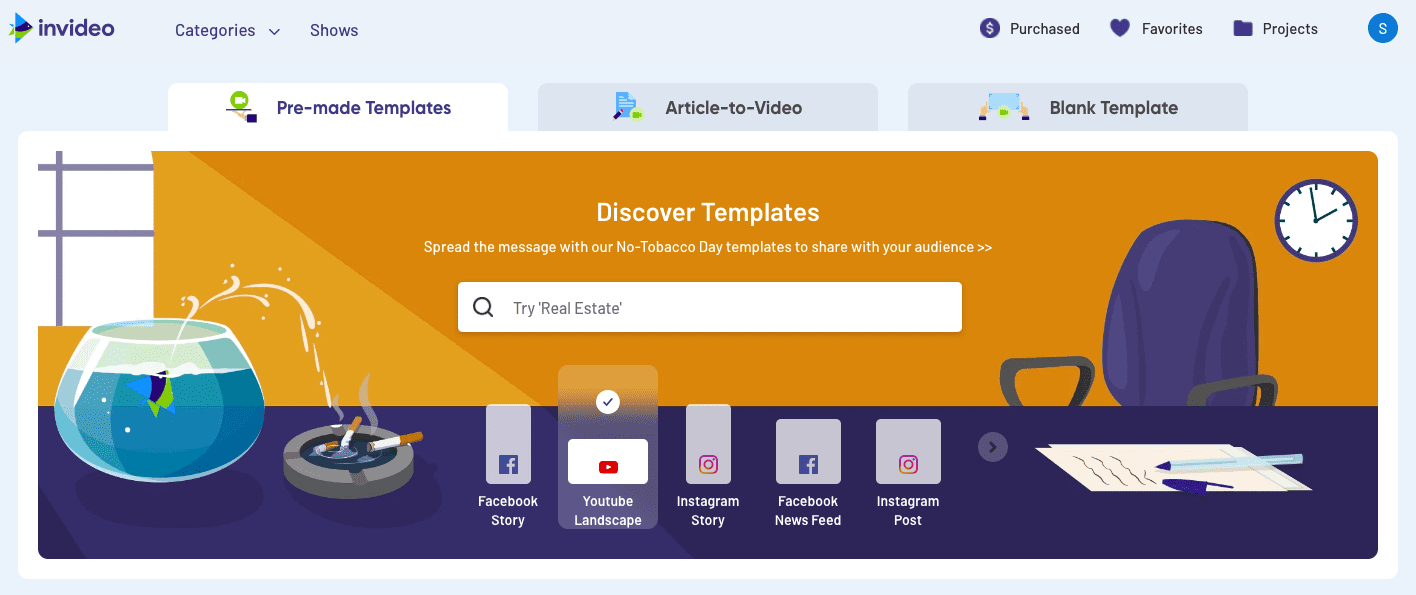Viewport: 1416px width, 595px height.
Task: Open the Purchased link
Action: pyautogui.click(x=1029, y=28)
